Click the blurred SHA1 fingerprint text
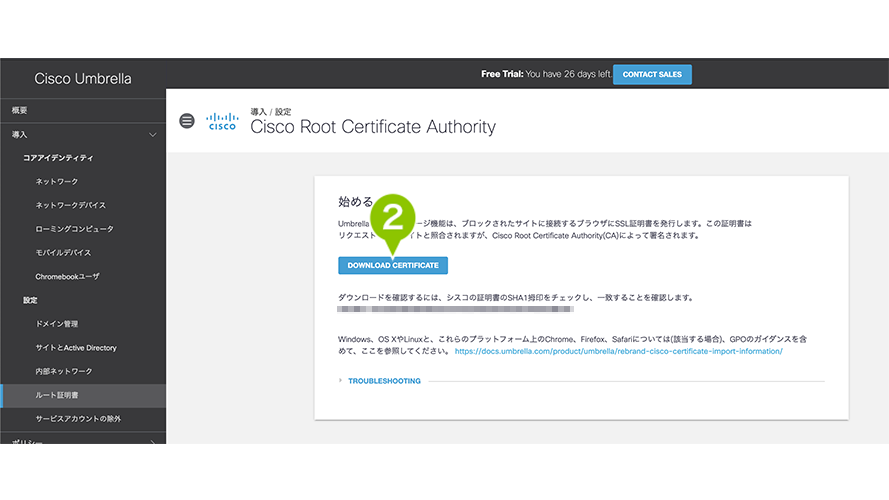889x500 pixels. 455,310
